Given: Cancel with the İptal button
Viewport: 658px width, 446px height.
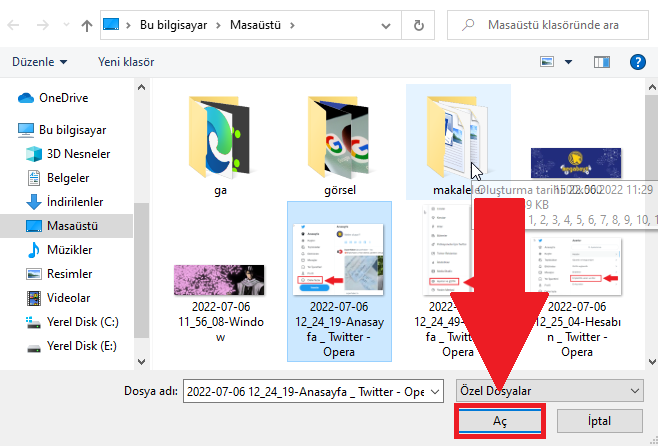Looking at the screenshot, I should point(599,421).
